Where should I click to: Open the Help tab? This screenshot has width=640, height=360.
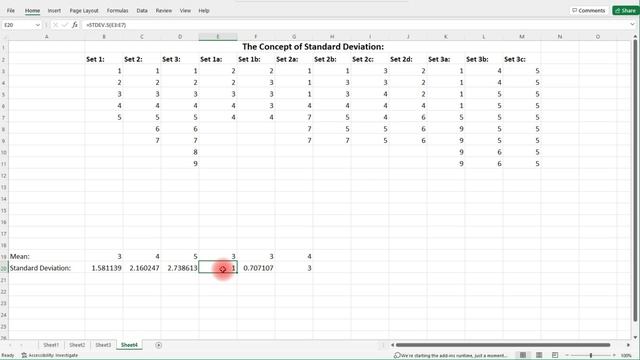(204, 11)
